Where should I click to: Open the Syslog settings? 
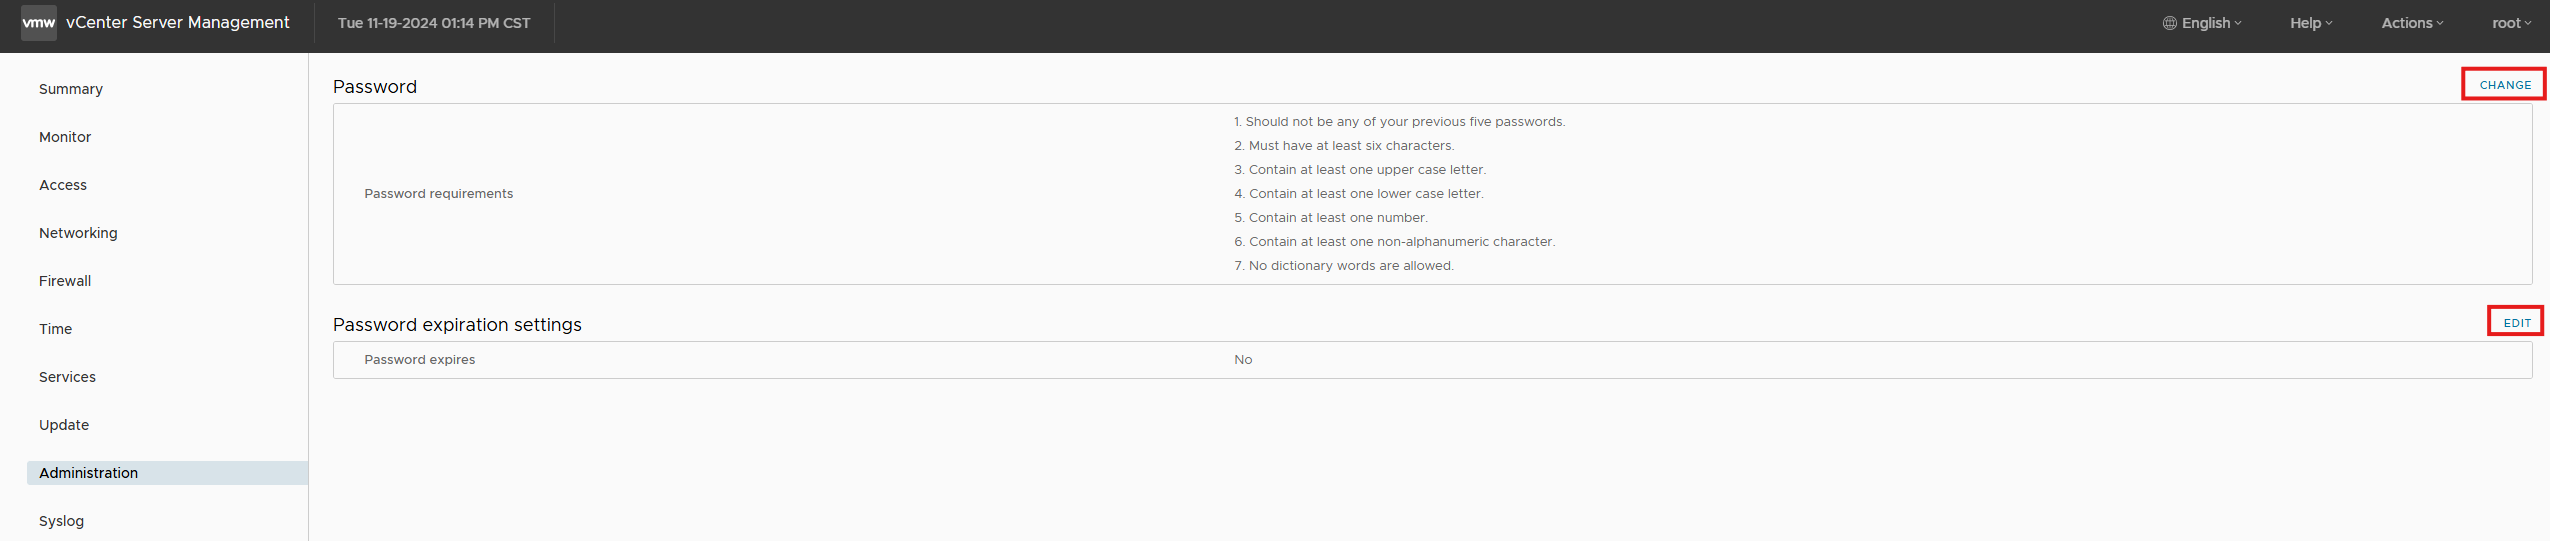coord(61,521)
